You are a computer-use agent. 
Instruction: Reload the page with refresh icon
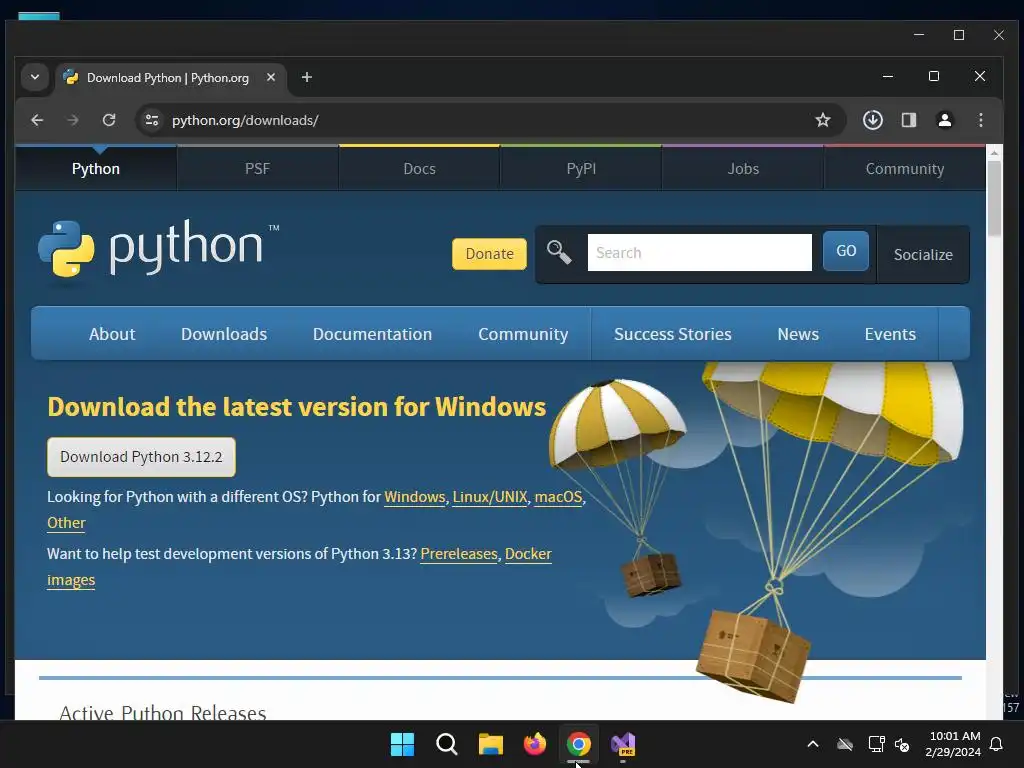109,120
